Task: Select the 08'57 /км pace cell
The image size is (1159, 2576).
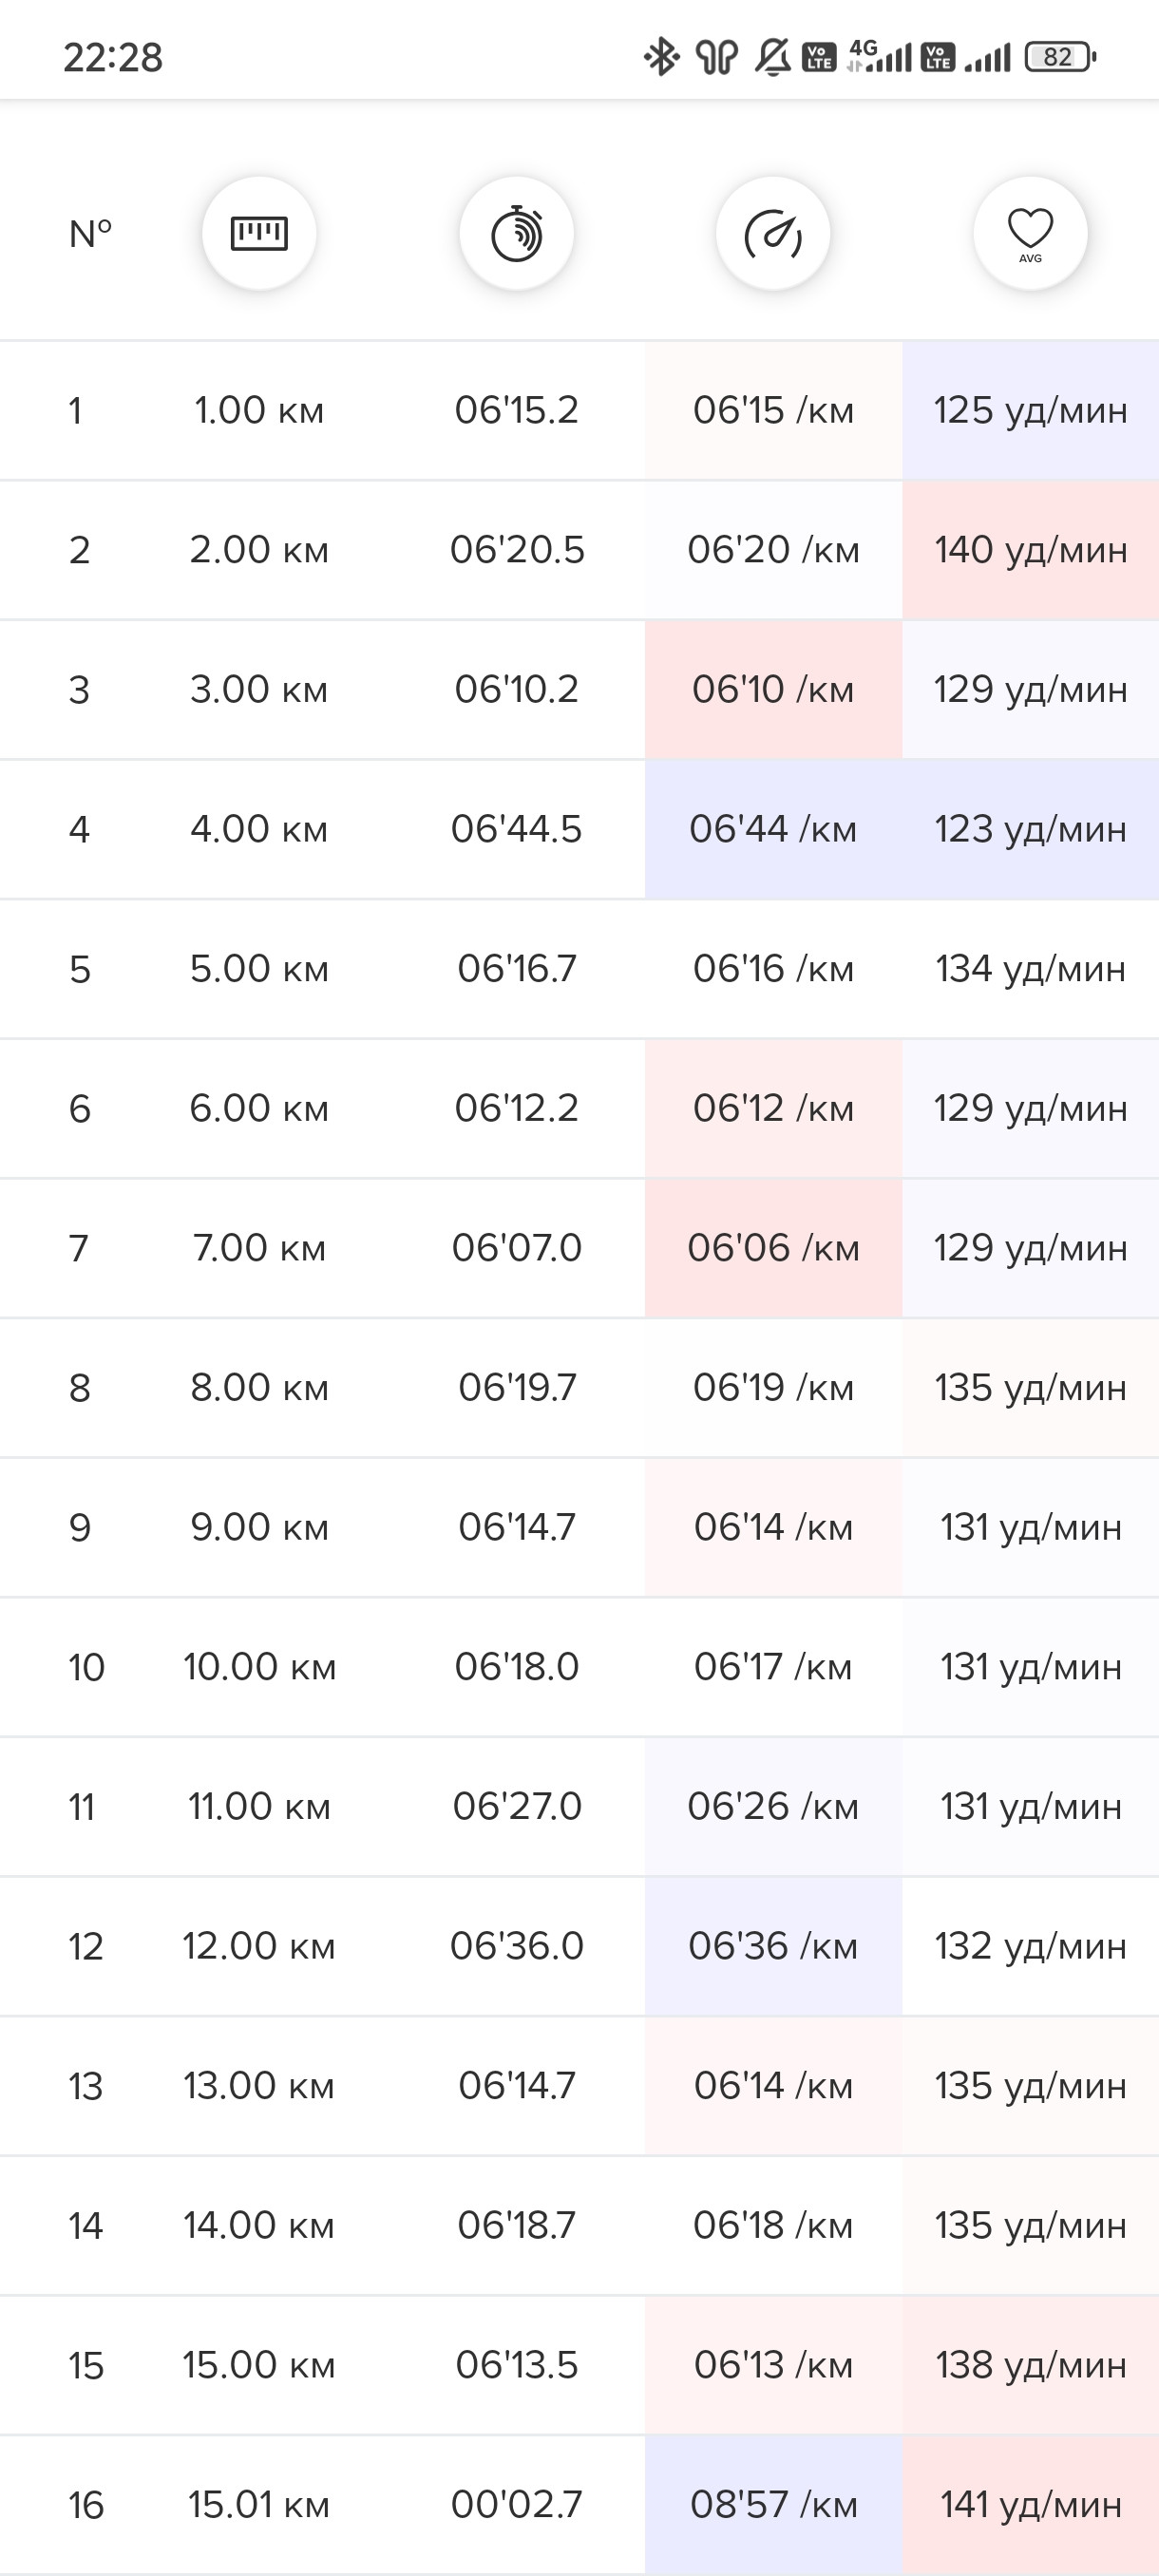Action: click(773, 2505)
